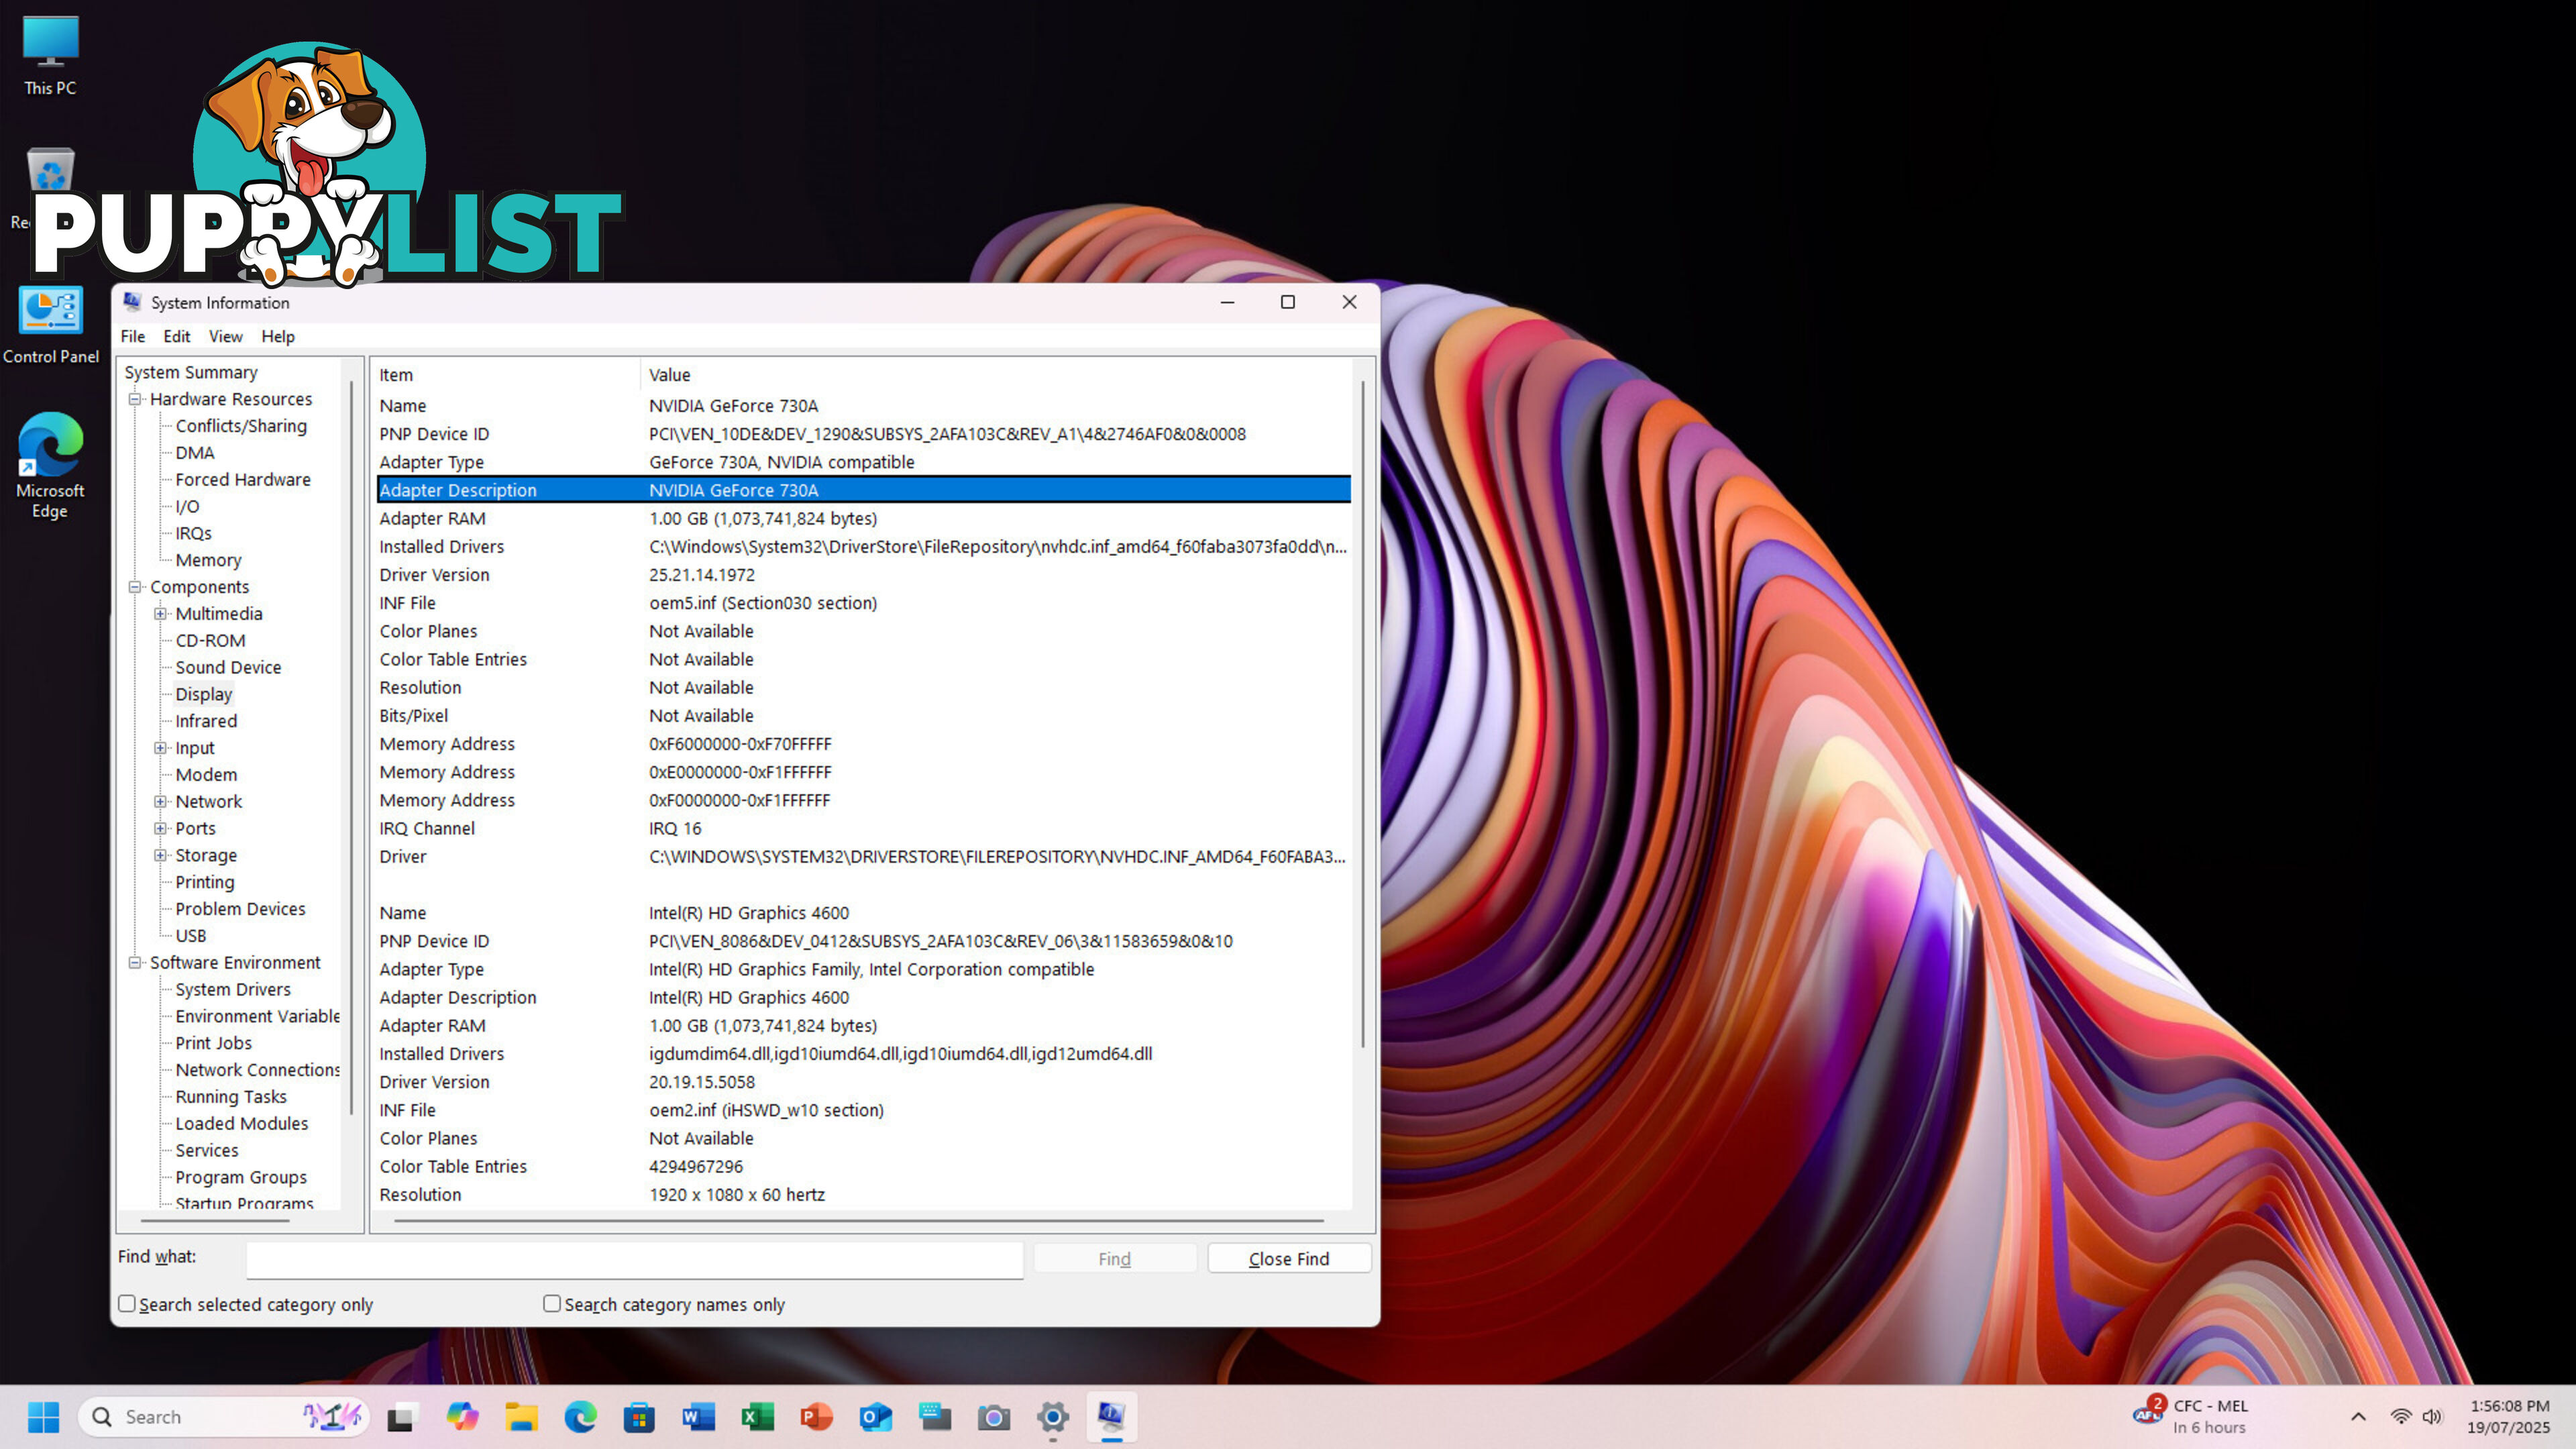Click details pane vertical scrollbar
The image size is (2576, 1449).
click(1363, 714)
